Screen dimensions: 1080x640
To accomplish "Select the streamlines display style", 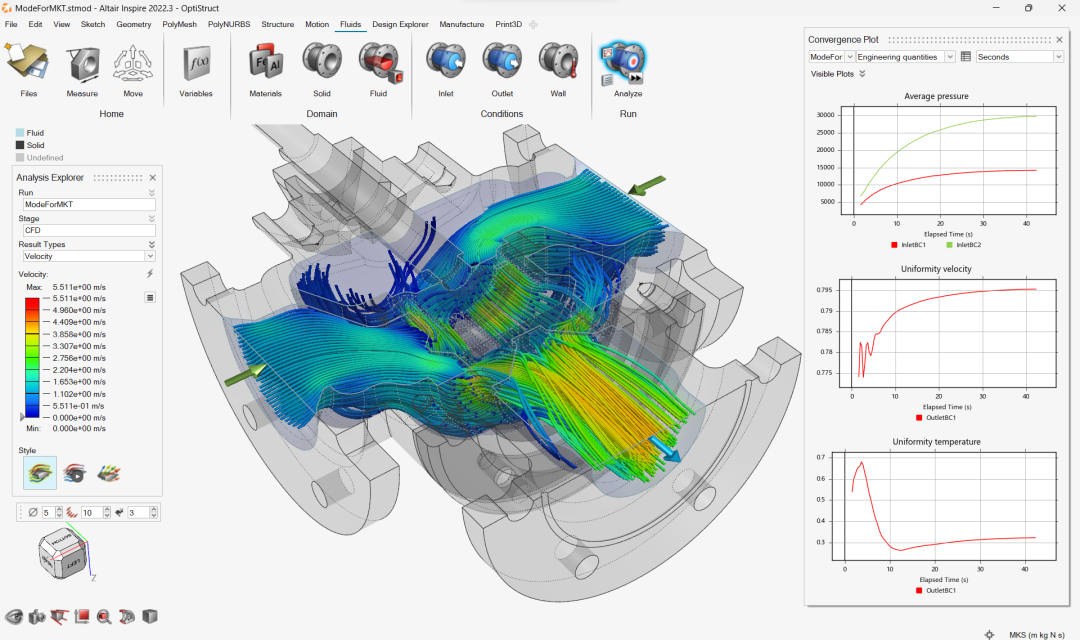I will 40,473.
